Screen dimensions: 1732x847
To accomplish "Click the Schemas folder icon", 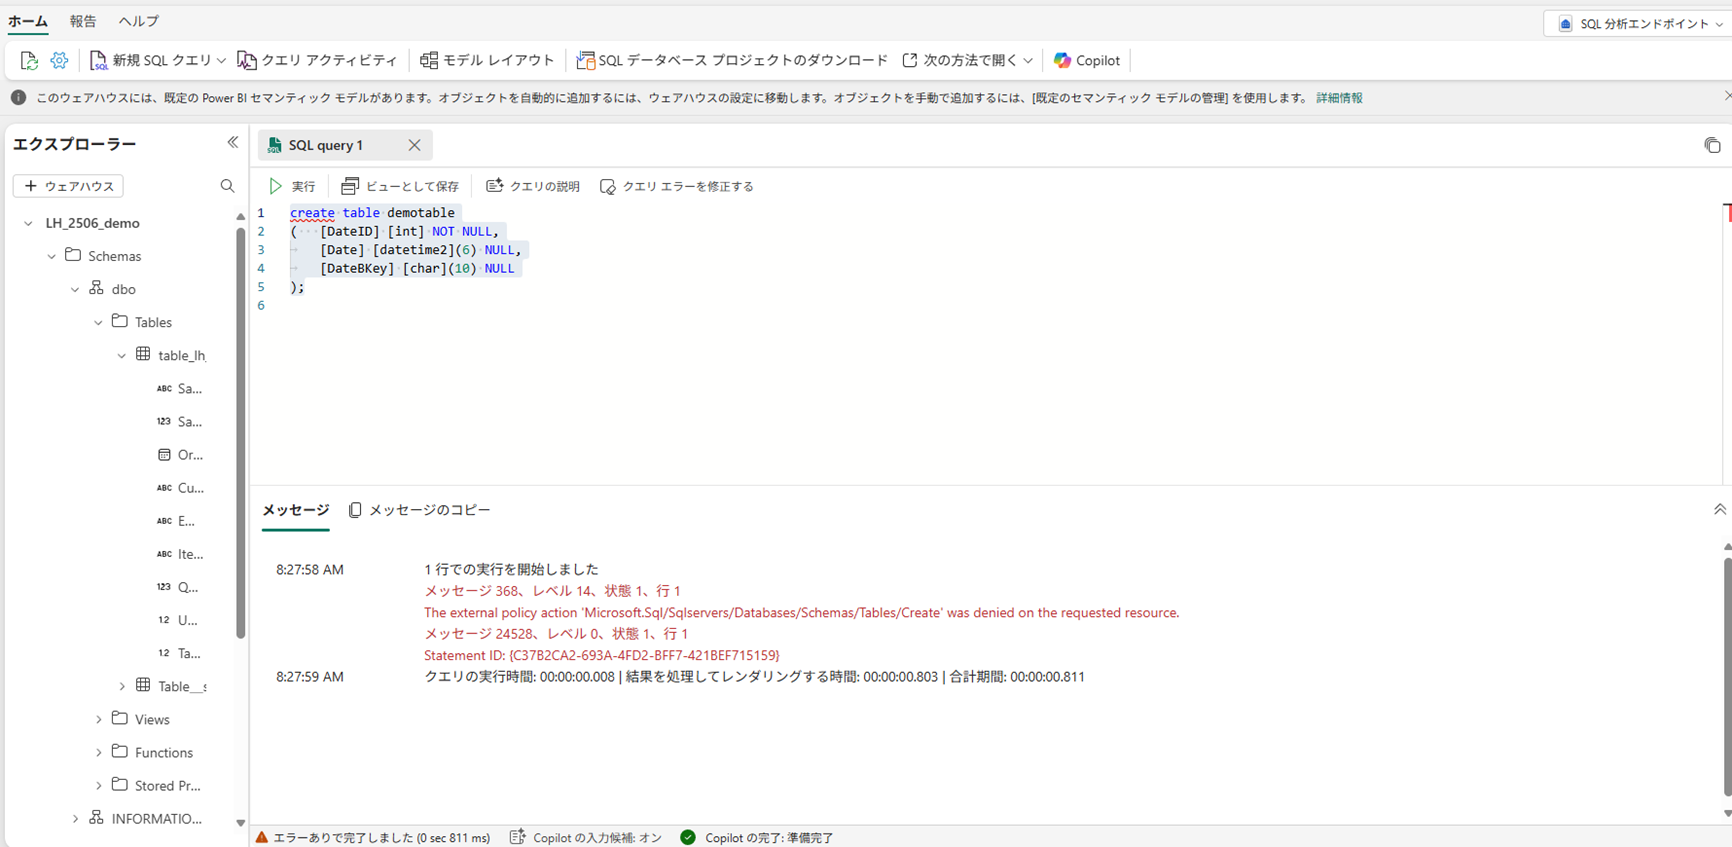I will (73, 256).
